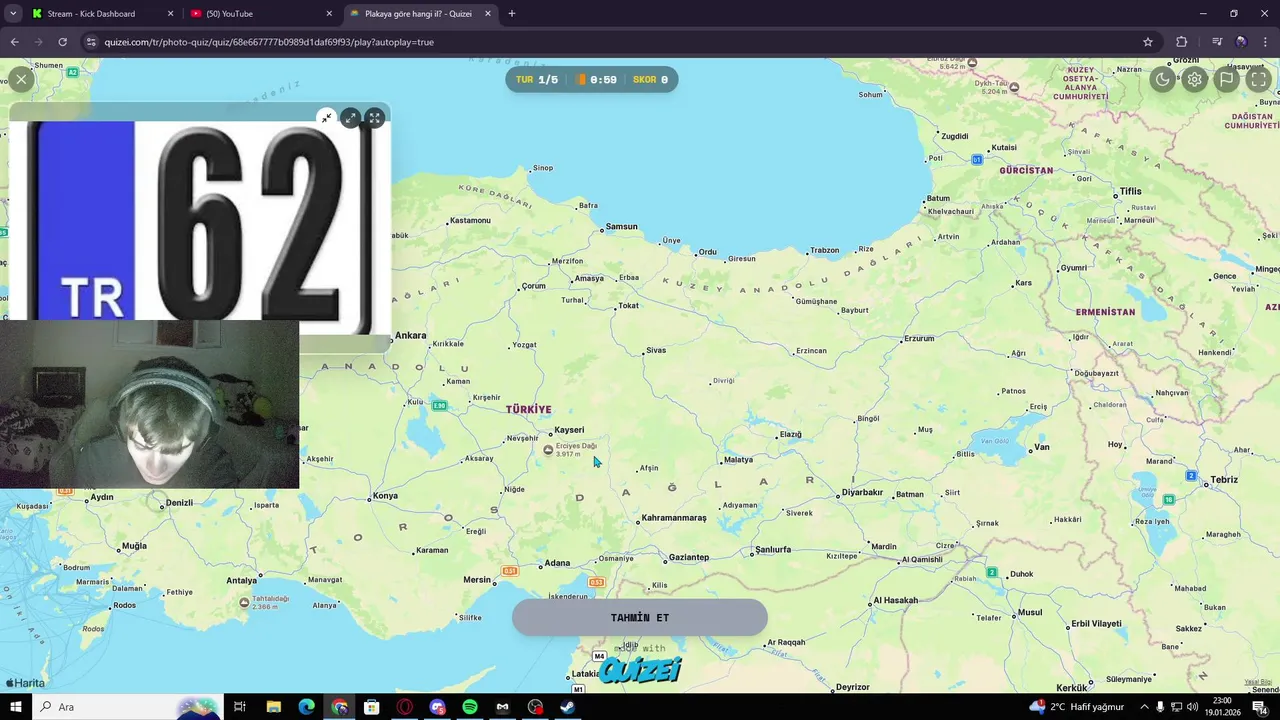
Task: Click Bingöl on the map
Action: 867,419
